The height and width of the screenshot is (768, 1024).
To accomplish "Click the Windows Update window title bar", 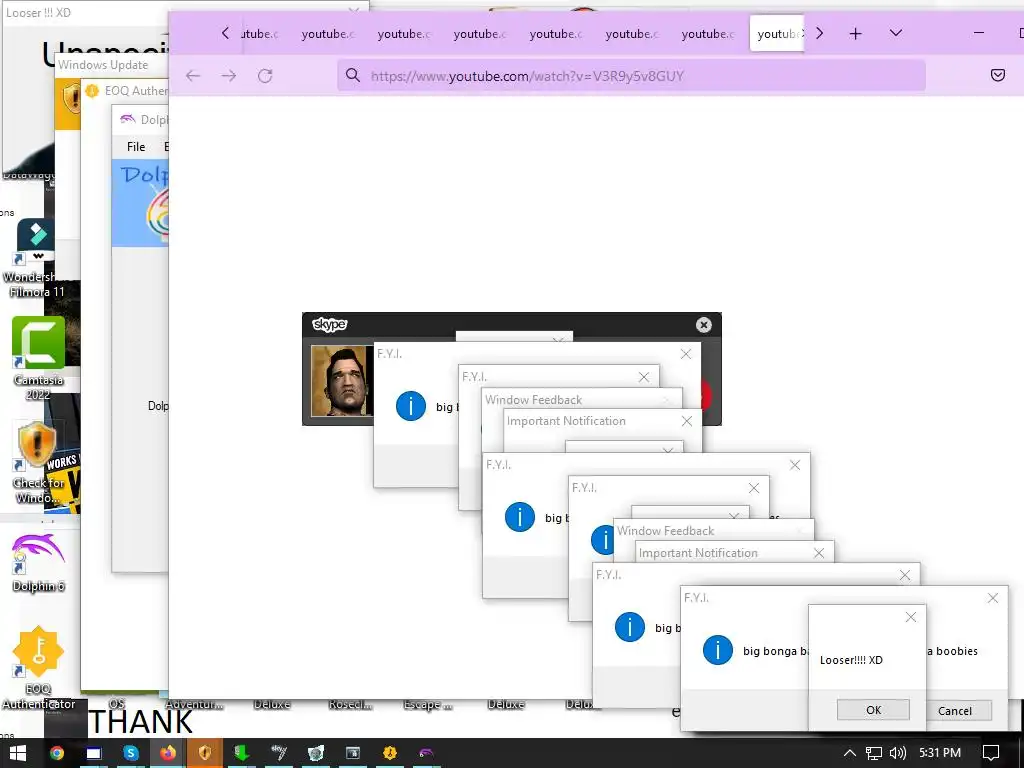I will click(x=111, y=65).
